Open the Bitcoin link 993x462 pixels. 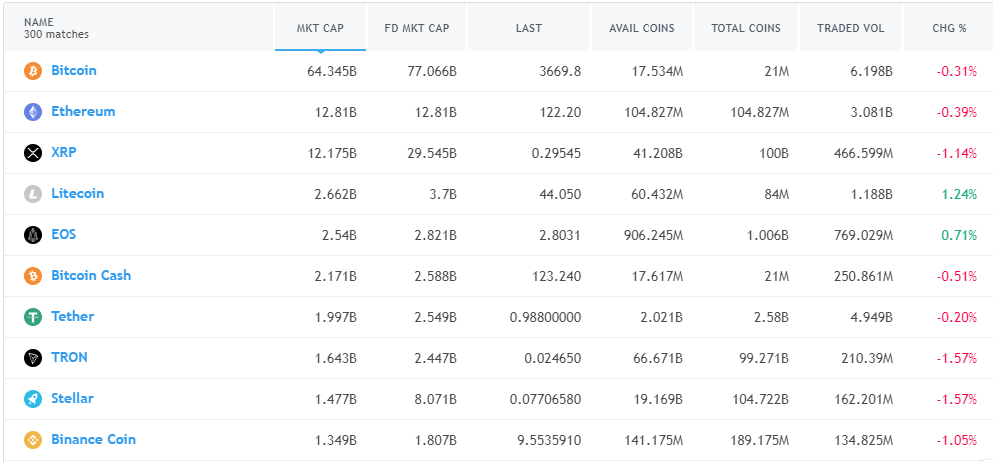pyautogui.click(x=74, y=70)
